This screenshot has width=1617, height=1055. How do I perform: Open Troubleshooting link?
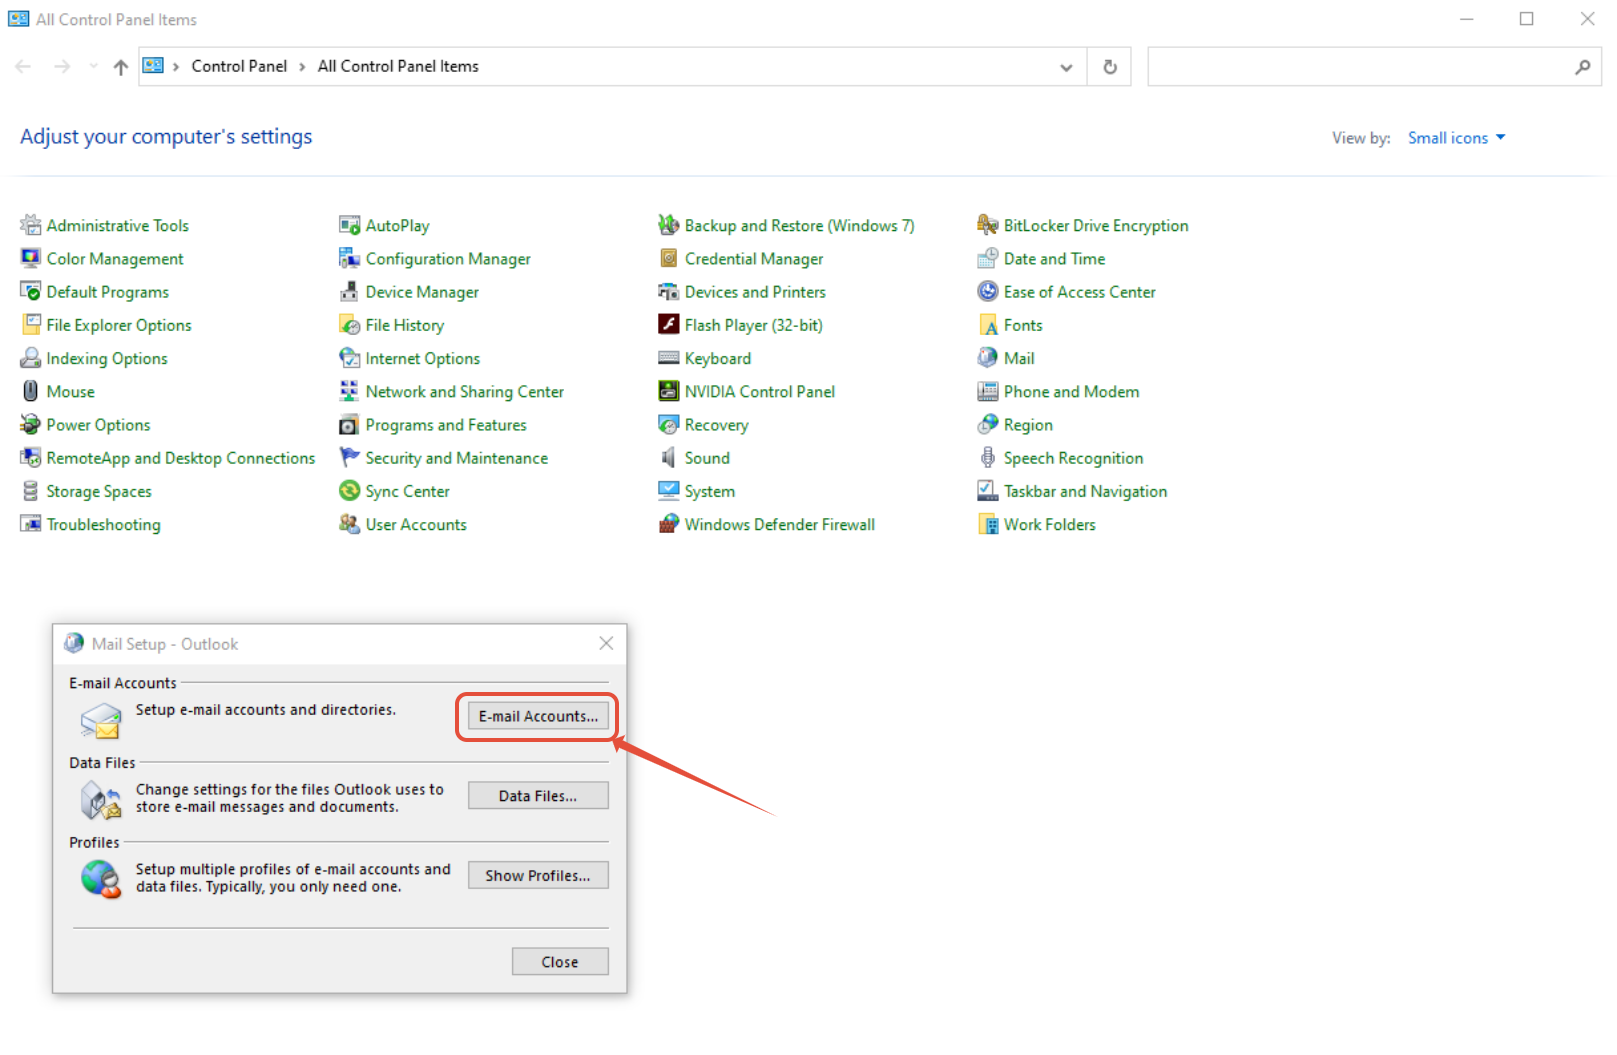pos(103,525)
